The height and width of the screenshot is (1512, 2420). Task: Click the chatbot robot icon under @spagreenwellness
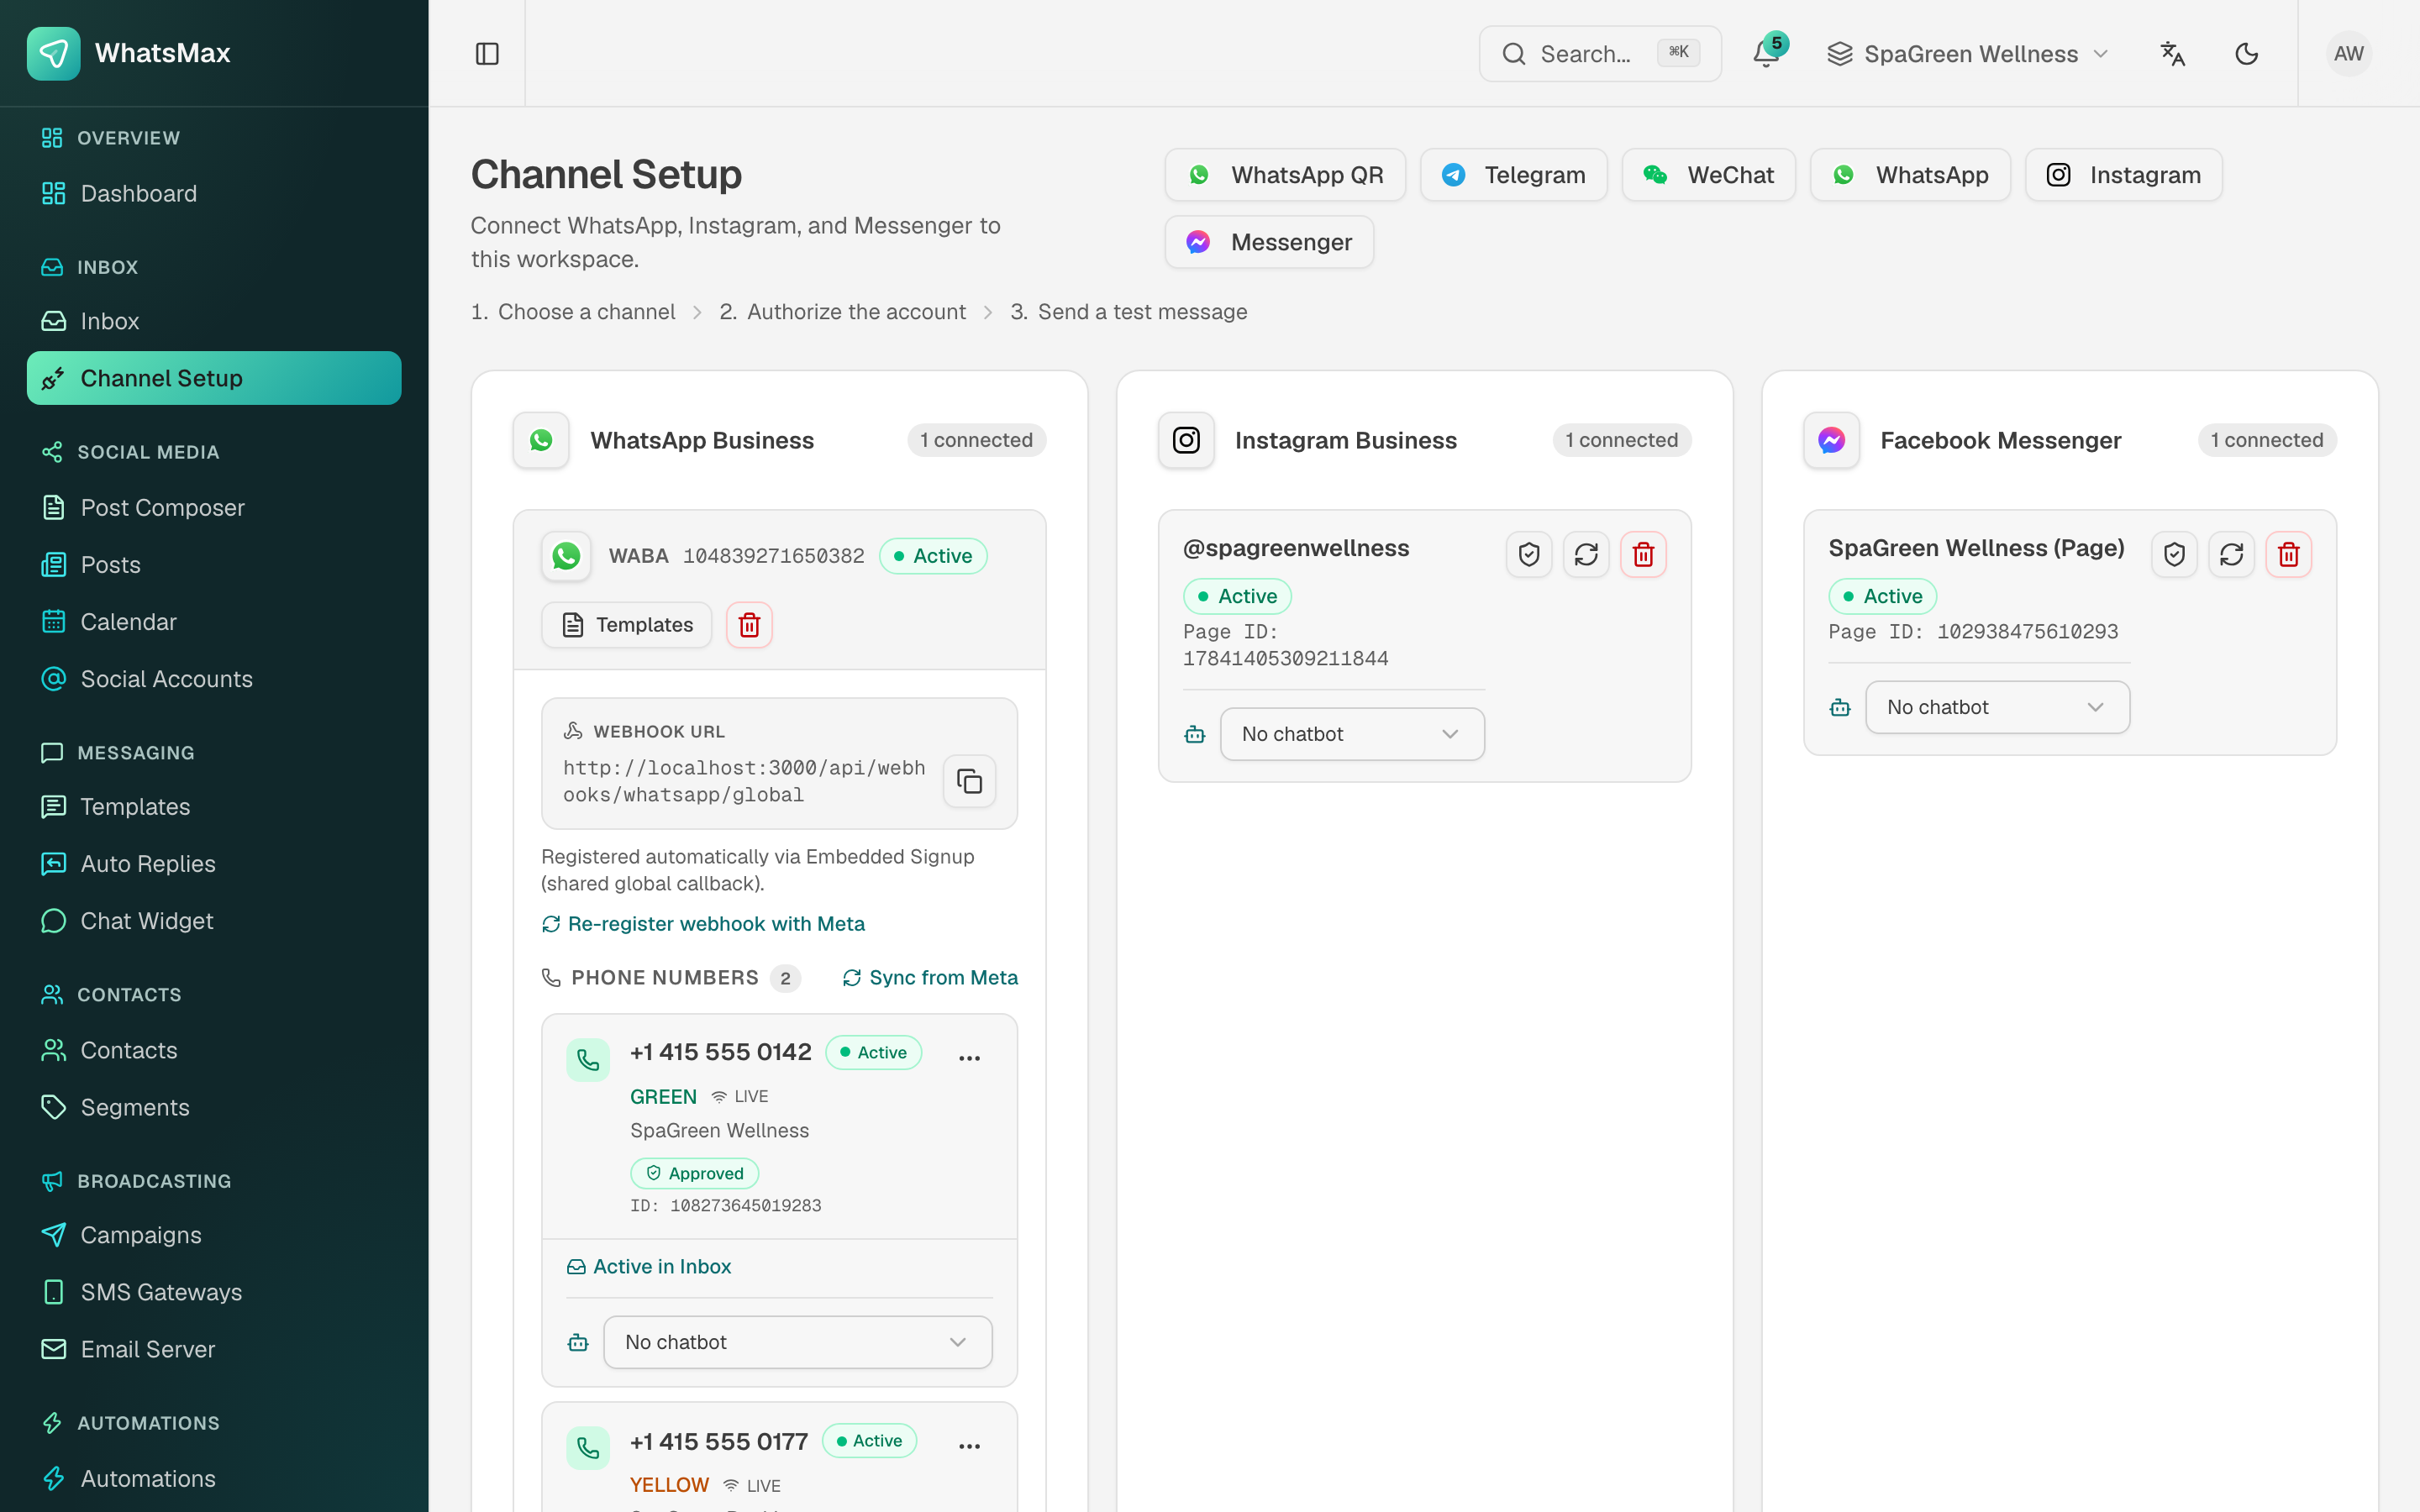[x=1194, y=735]
